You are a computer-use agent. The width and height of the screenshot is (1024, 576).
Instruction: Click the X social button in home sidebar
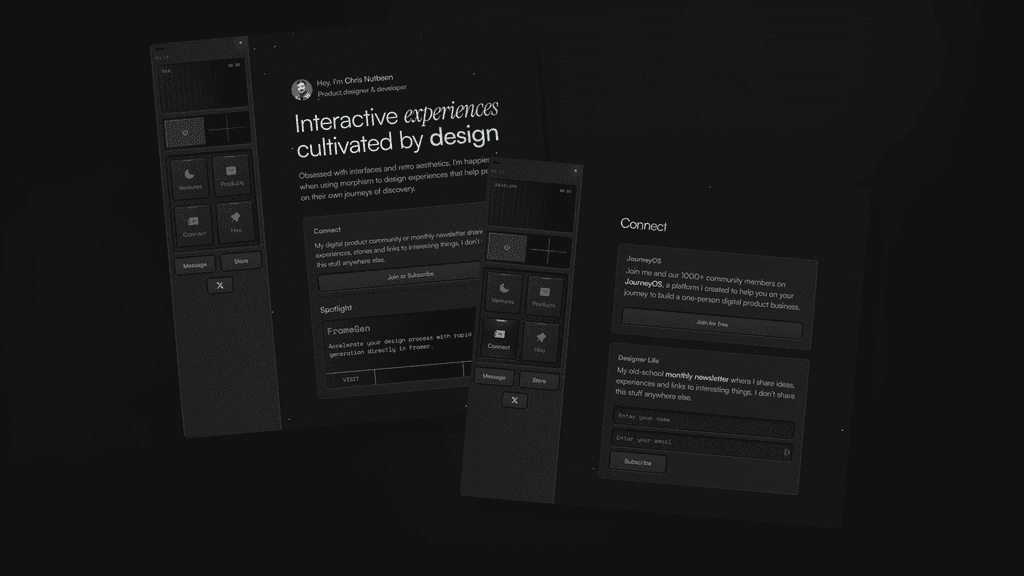pos(220,285)
